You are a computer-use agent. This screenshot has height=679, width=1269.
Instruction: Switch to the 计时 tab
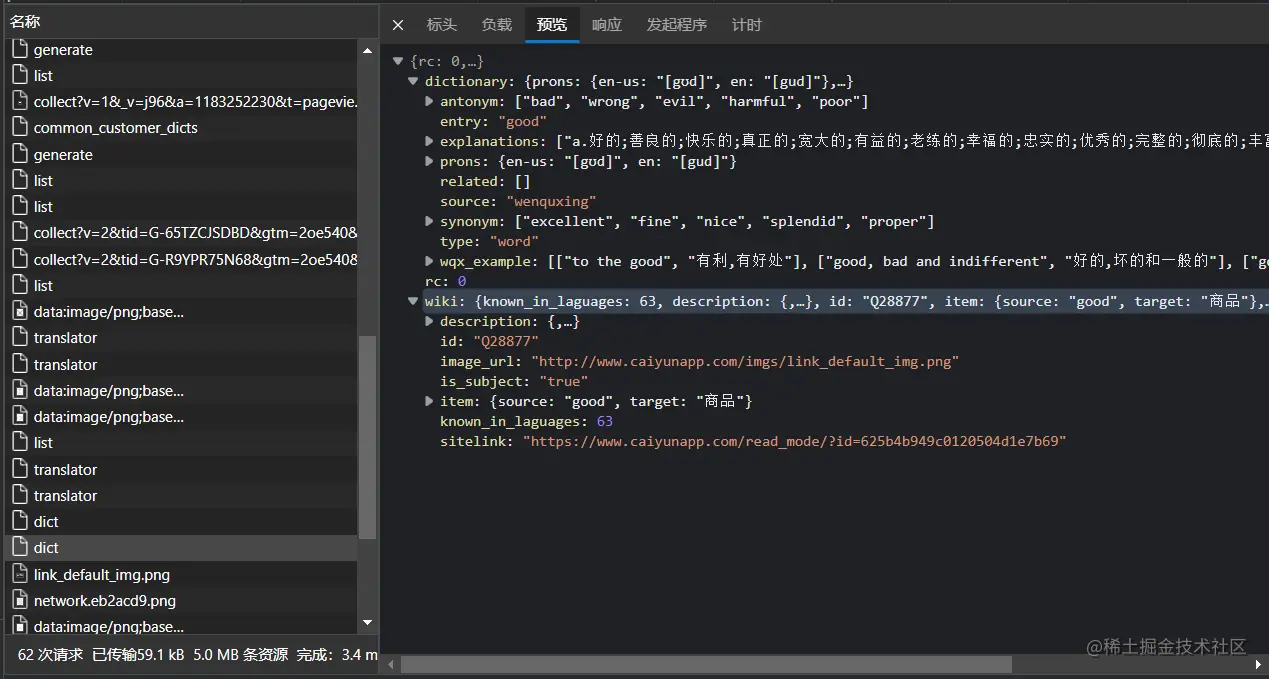pyautogui.click(x=746, y=25)
